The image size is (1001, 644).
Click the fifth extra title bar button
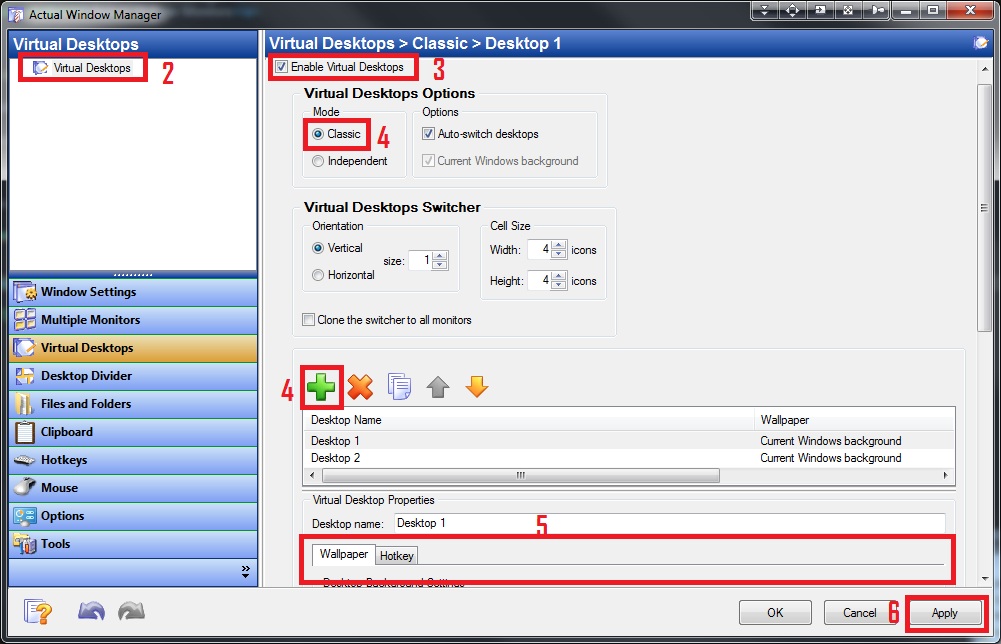(x=876, y=10)
